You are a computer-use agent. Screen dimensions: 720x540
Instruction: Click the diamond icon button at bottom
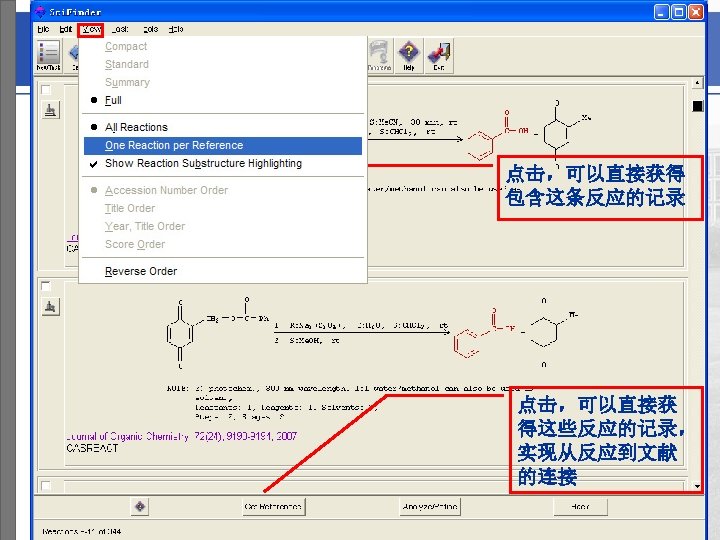point(140,506)
